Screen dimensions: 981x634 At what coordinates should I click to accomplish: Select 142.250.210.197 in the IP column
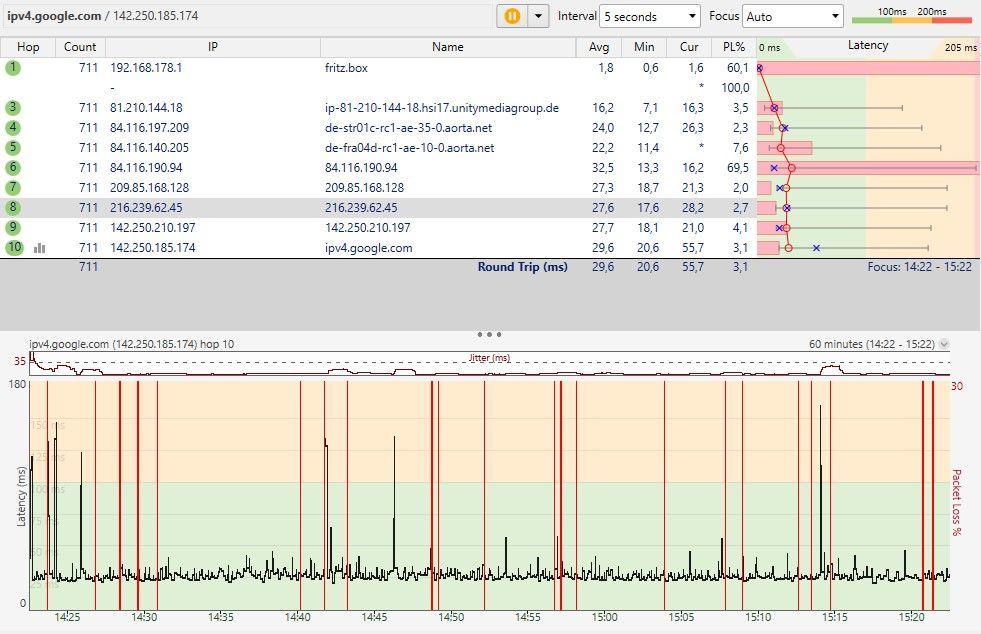pyautogui.click(x=153, y=228)
